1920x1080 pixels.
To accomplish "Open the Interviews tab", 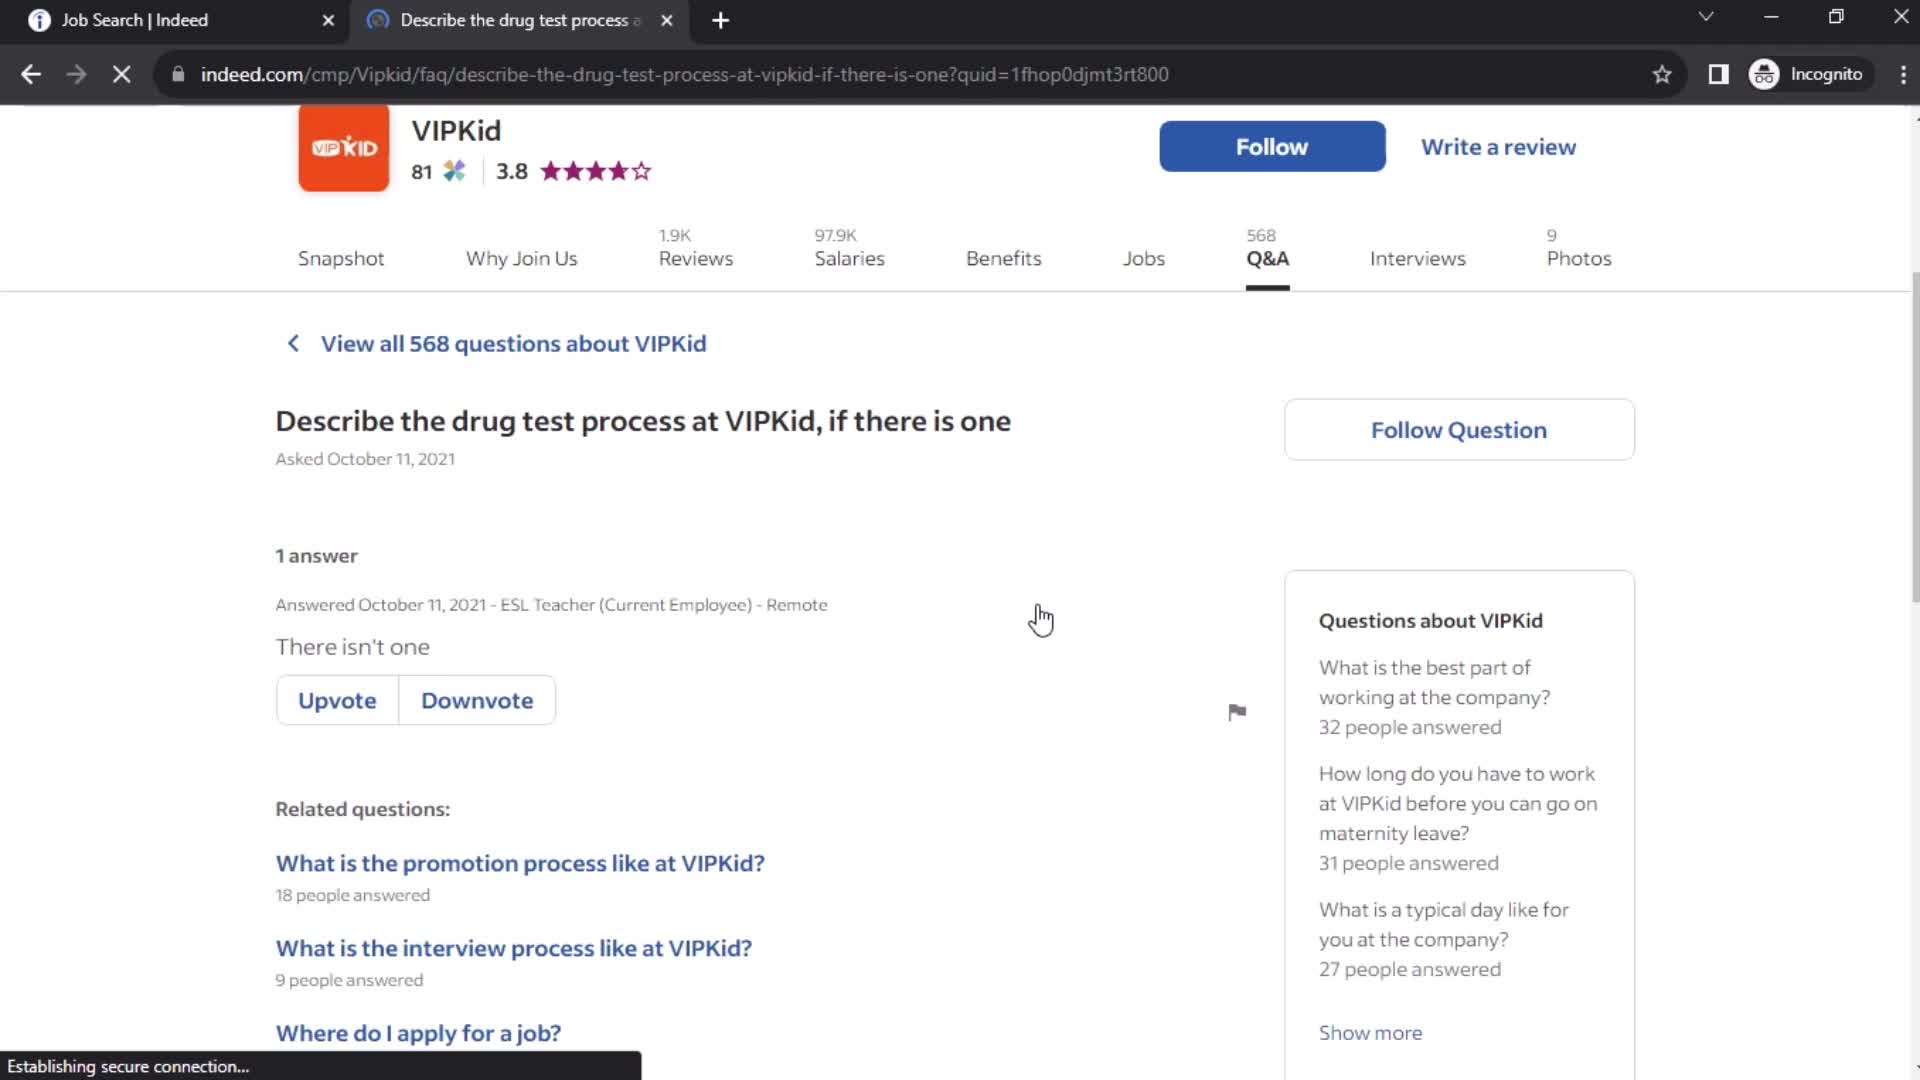I will click(1417, 258).
